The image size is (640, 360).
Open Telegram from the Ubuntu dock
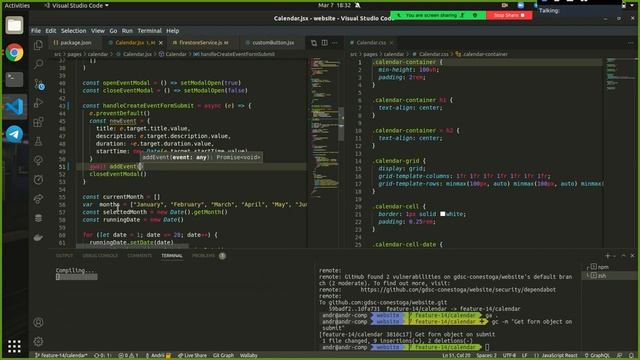[14, 134]
